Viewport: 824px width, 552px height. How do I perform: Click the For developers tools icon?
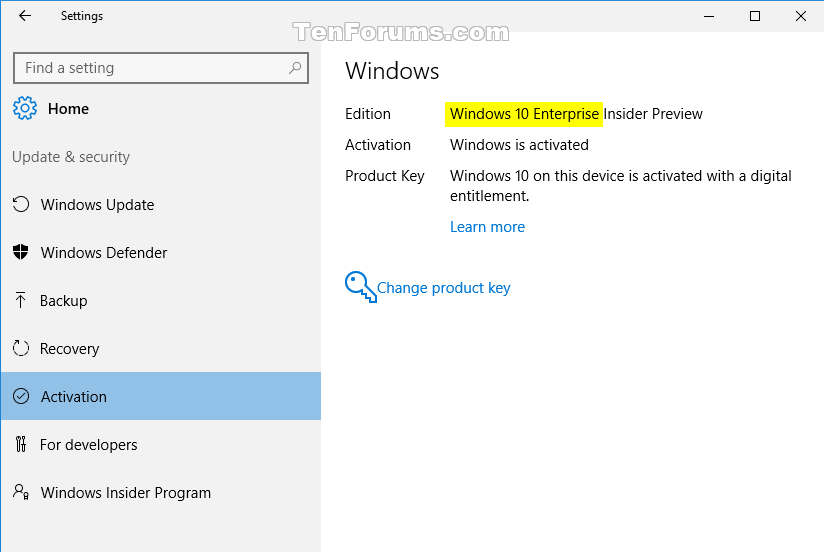20,444
